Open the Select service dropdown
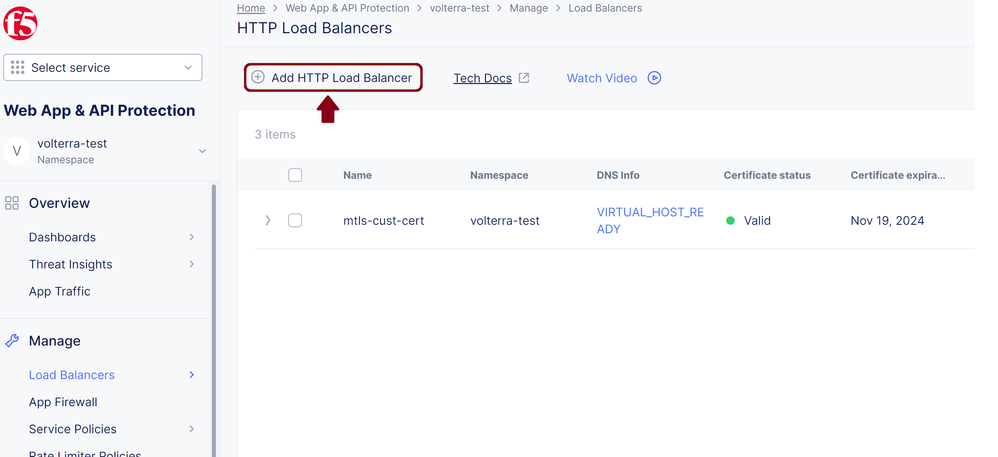Screen dimensions: 998x457 (x=103, y=68)
